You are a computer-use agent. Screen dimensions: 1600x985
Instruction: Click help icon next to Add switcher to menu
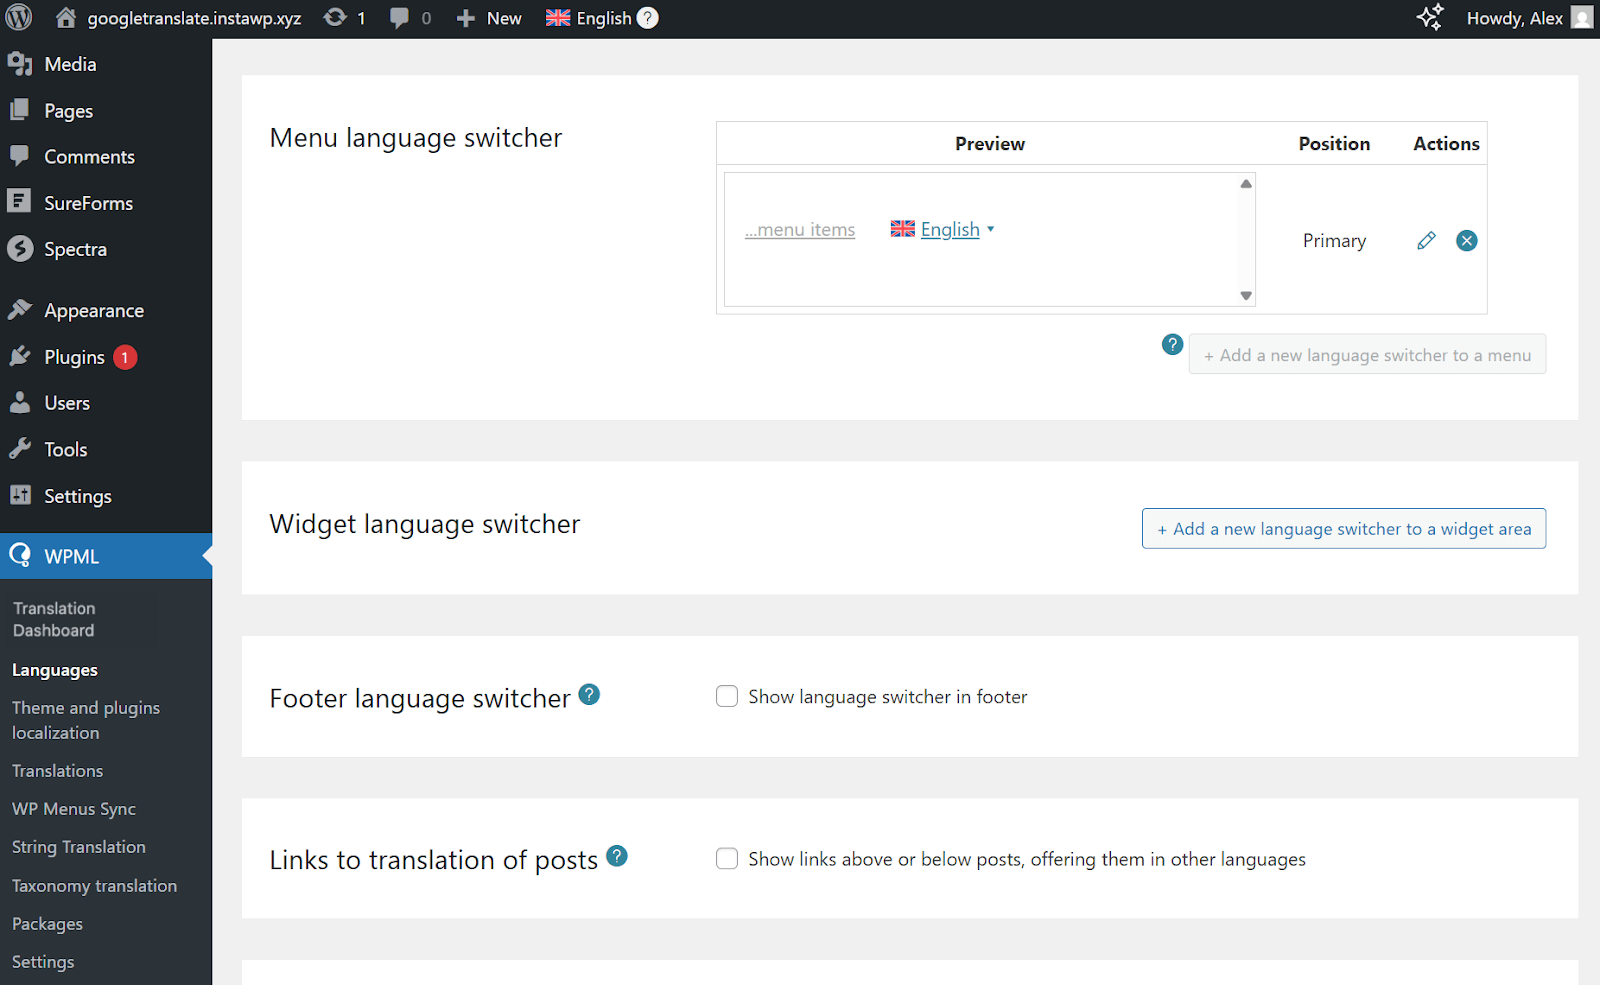[x=1173, y=345]
